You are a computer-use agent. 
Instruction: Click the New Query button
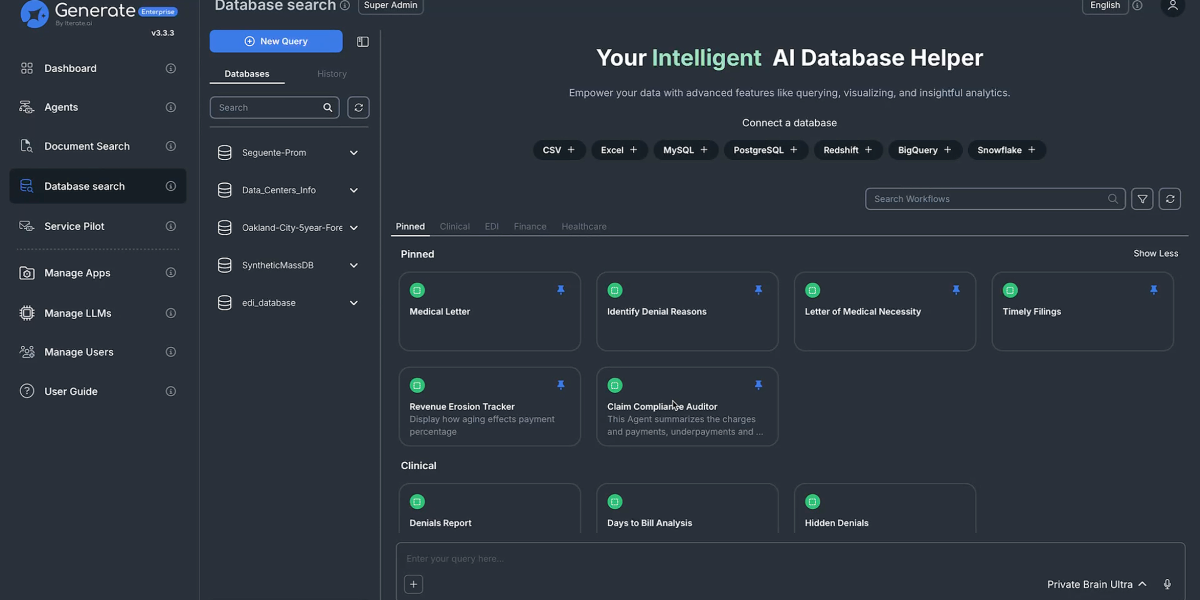click(276, 40)
